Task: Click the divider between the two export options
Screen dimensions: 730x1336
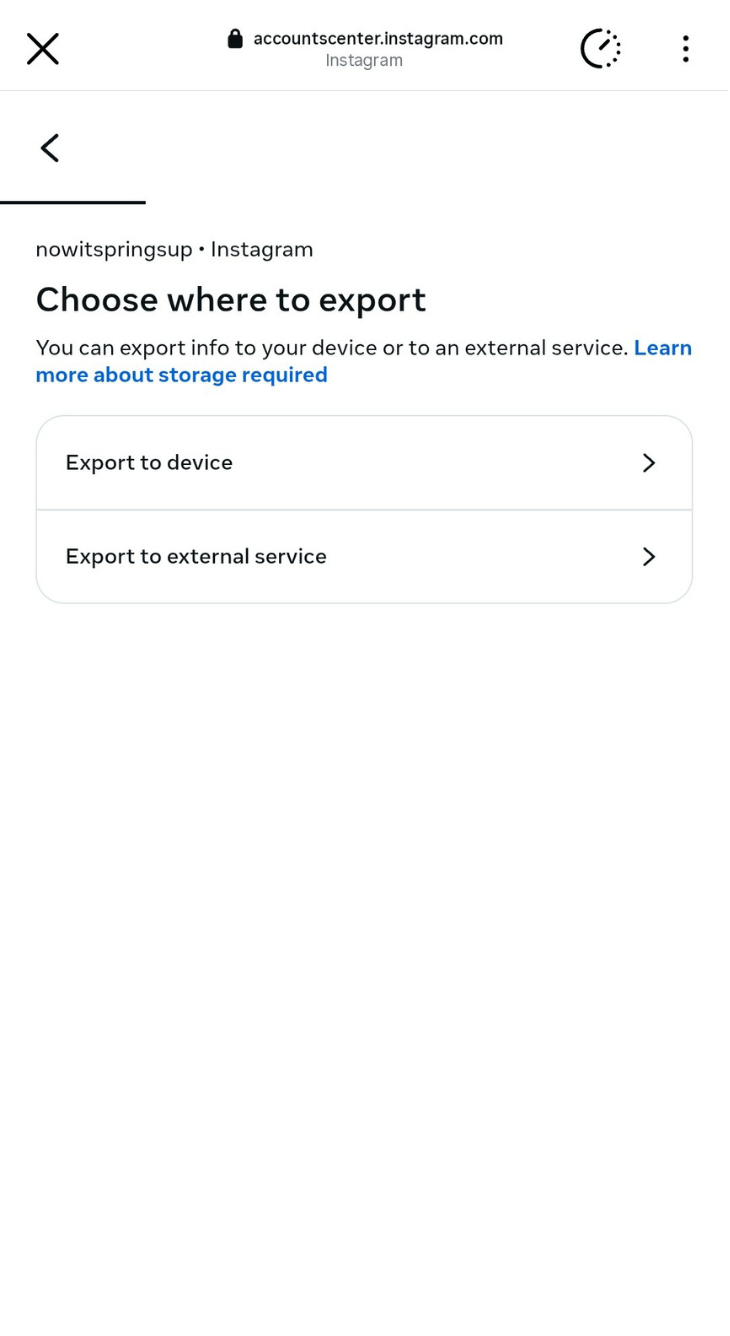Action: coord(364,510)
